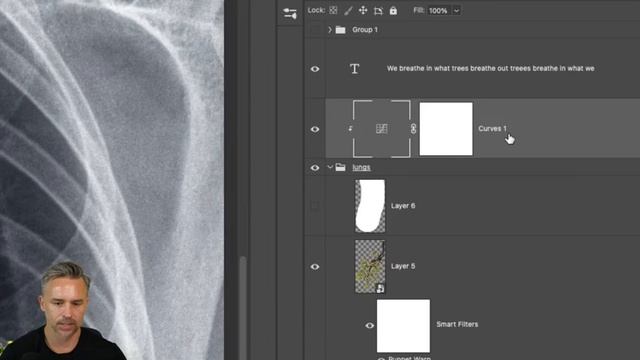Select the Curves 1 layer name
This screenshot has height=360, width=640.
tap(492, 129)
